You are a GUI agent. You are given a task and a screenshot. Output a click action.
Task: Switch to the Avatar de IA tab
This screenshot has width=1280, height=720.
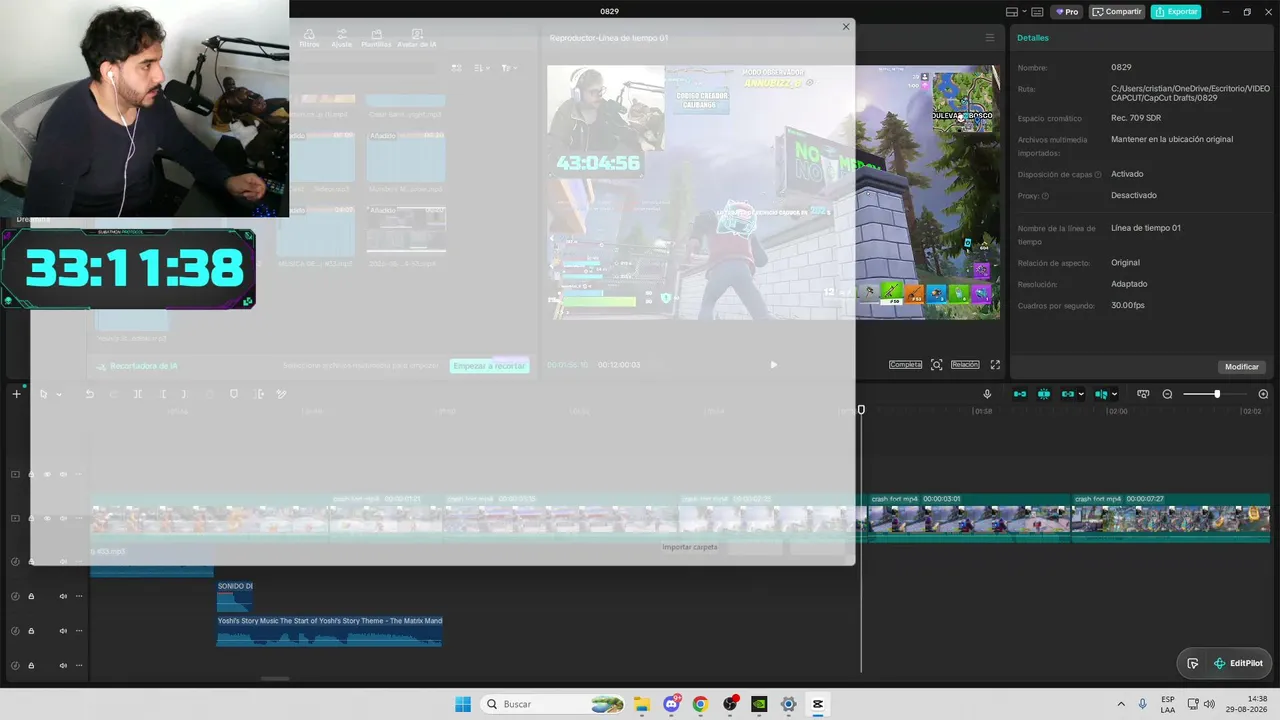pyautogui.click(x=417, y=38)
